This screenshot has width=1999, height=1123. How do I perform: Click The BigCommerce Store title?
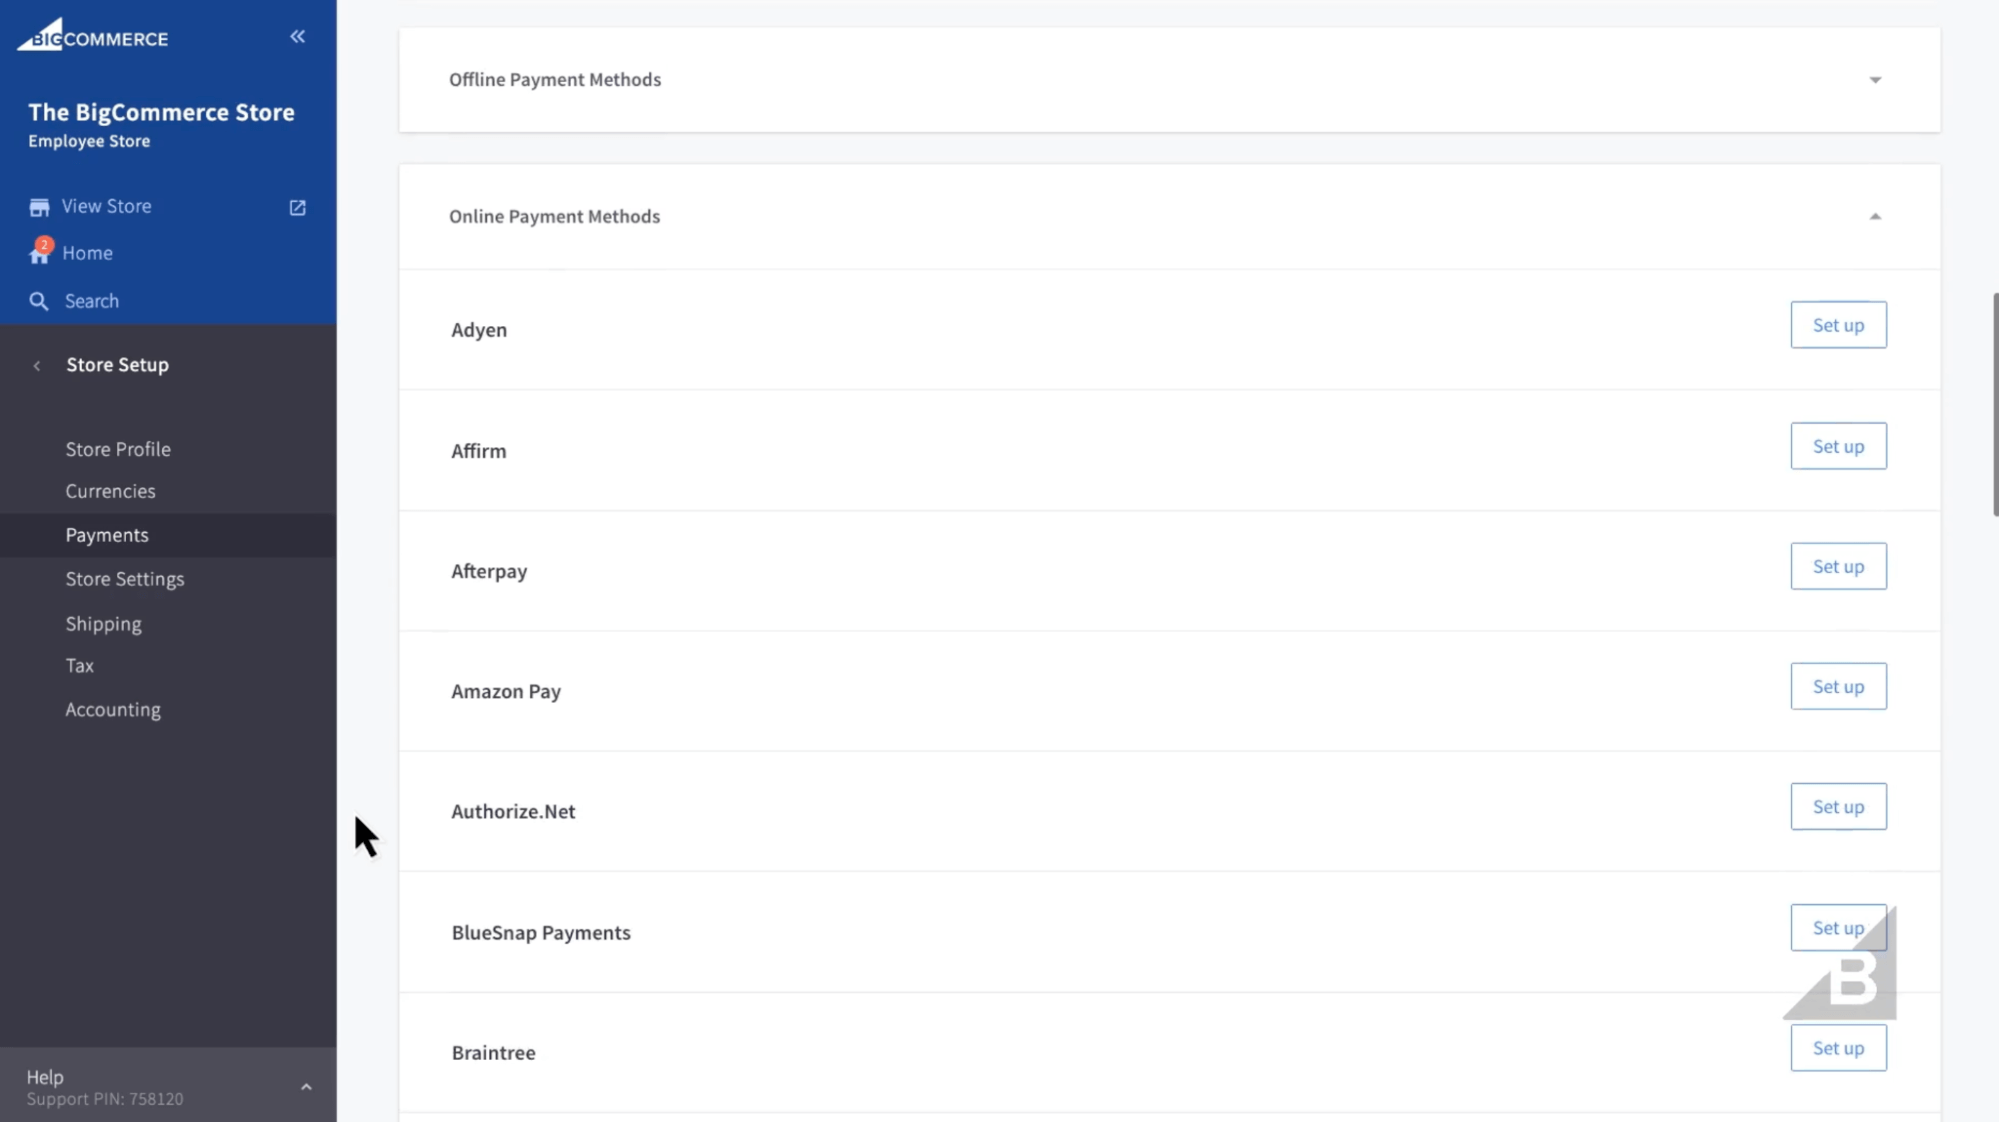tap(161, 112)
